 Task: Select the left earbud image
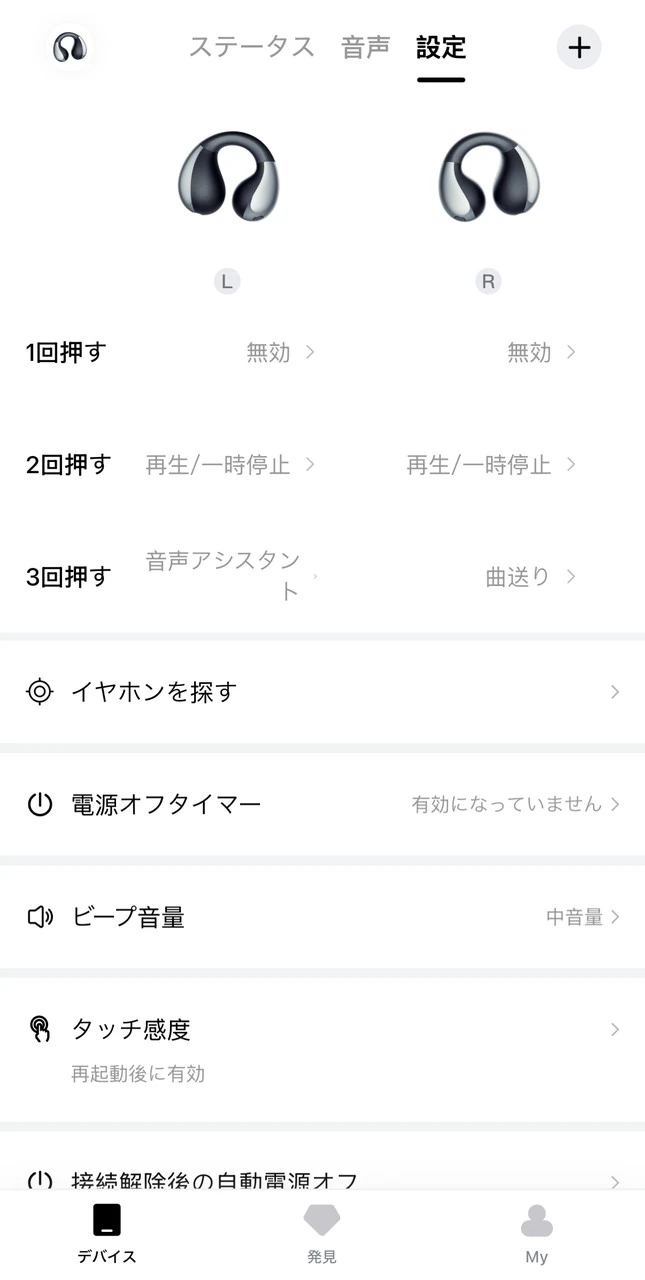coord(227,178)
